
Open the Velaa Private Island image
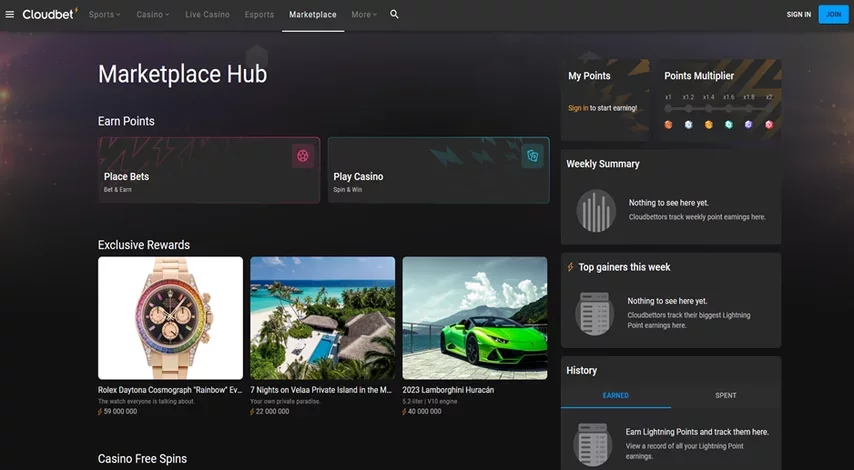coord(322,318)
